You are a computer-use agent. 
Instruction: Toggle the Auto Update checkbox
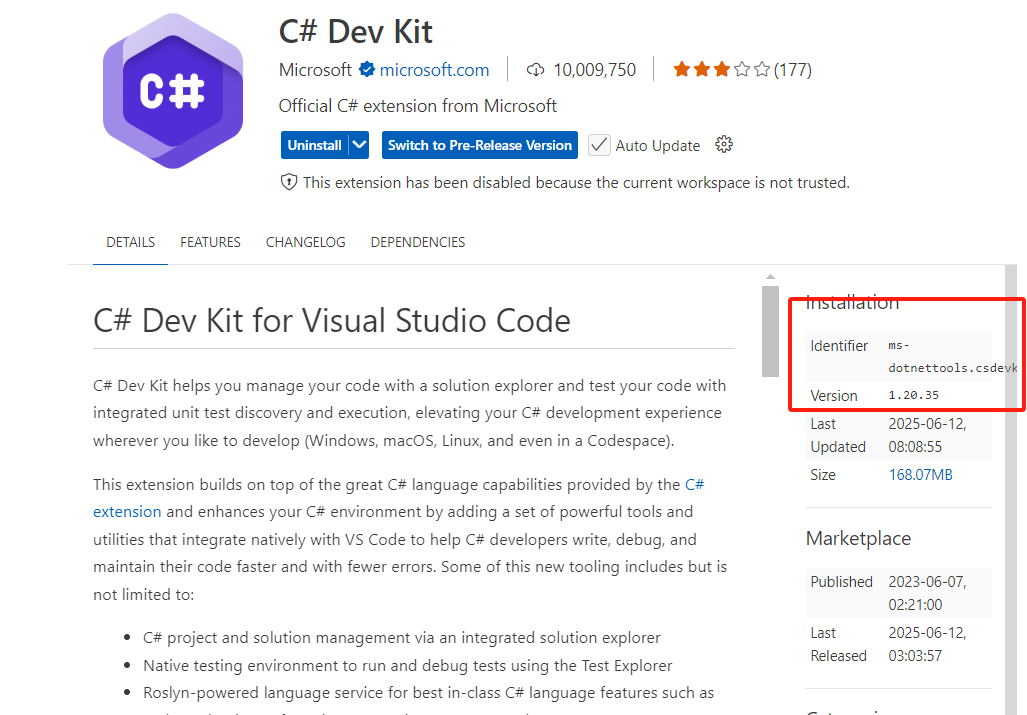pos(599,145)
